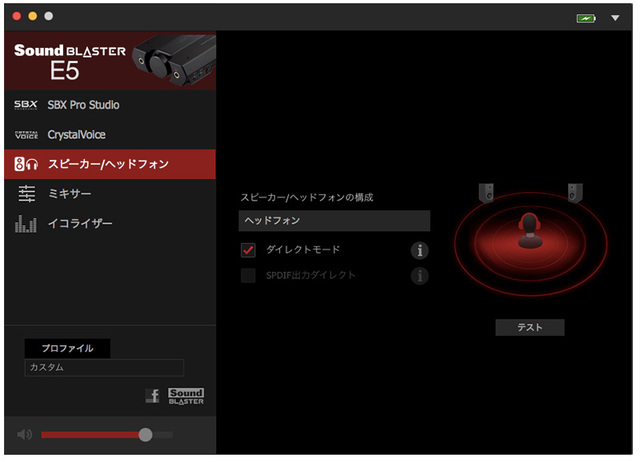
Task: Open the CrystalVoice section
Action: pos(110,135)
